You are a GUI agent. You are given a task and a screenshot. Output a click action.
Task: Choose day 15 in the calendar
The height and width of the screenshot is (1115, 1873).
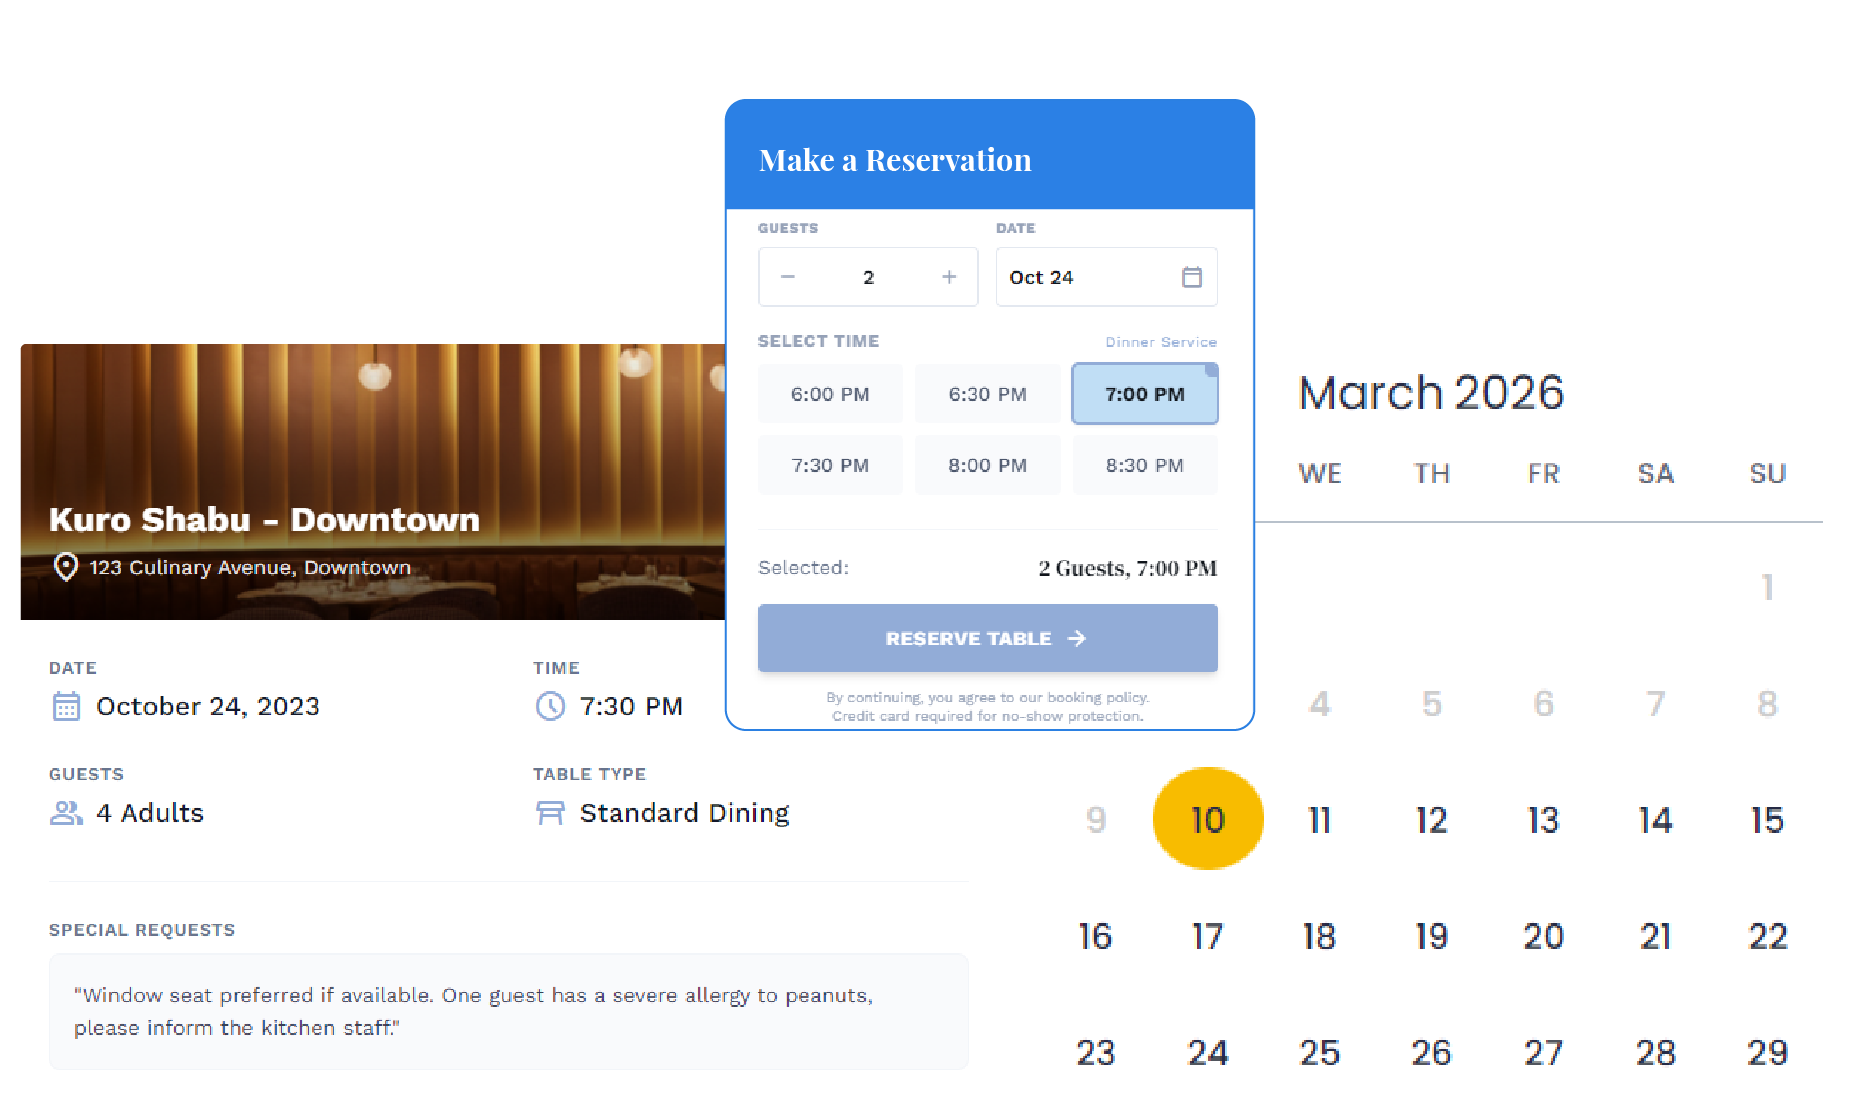point(1767,820)
